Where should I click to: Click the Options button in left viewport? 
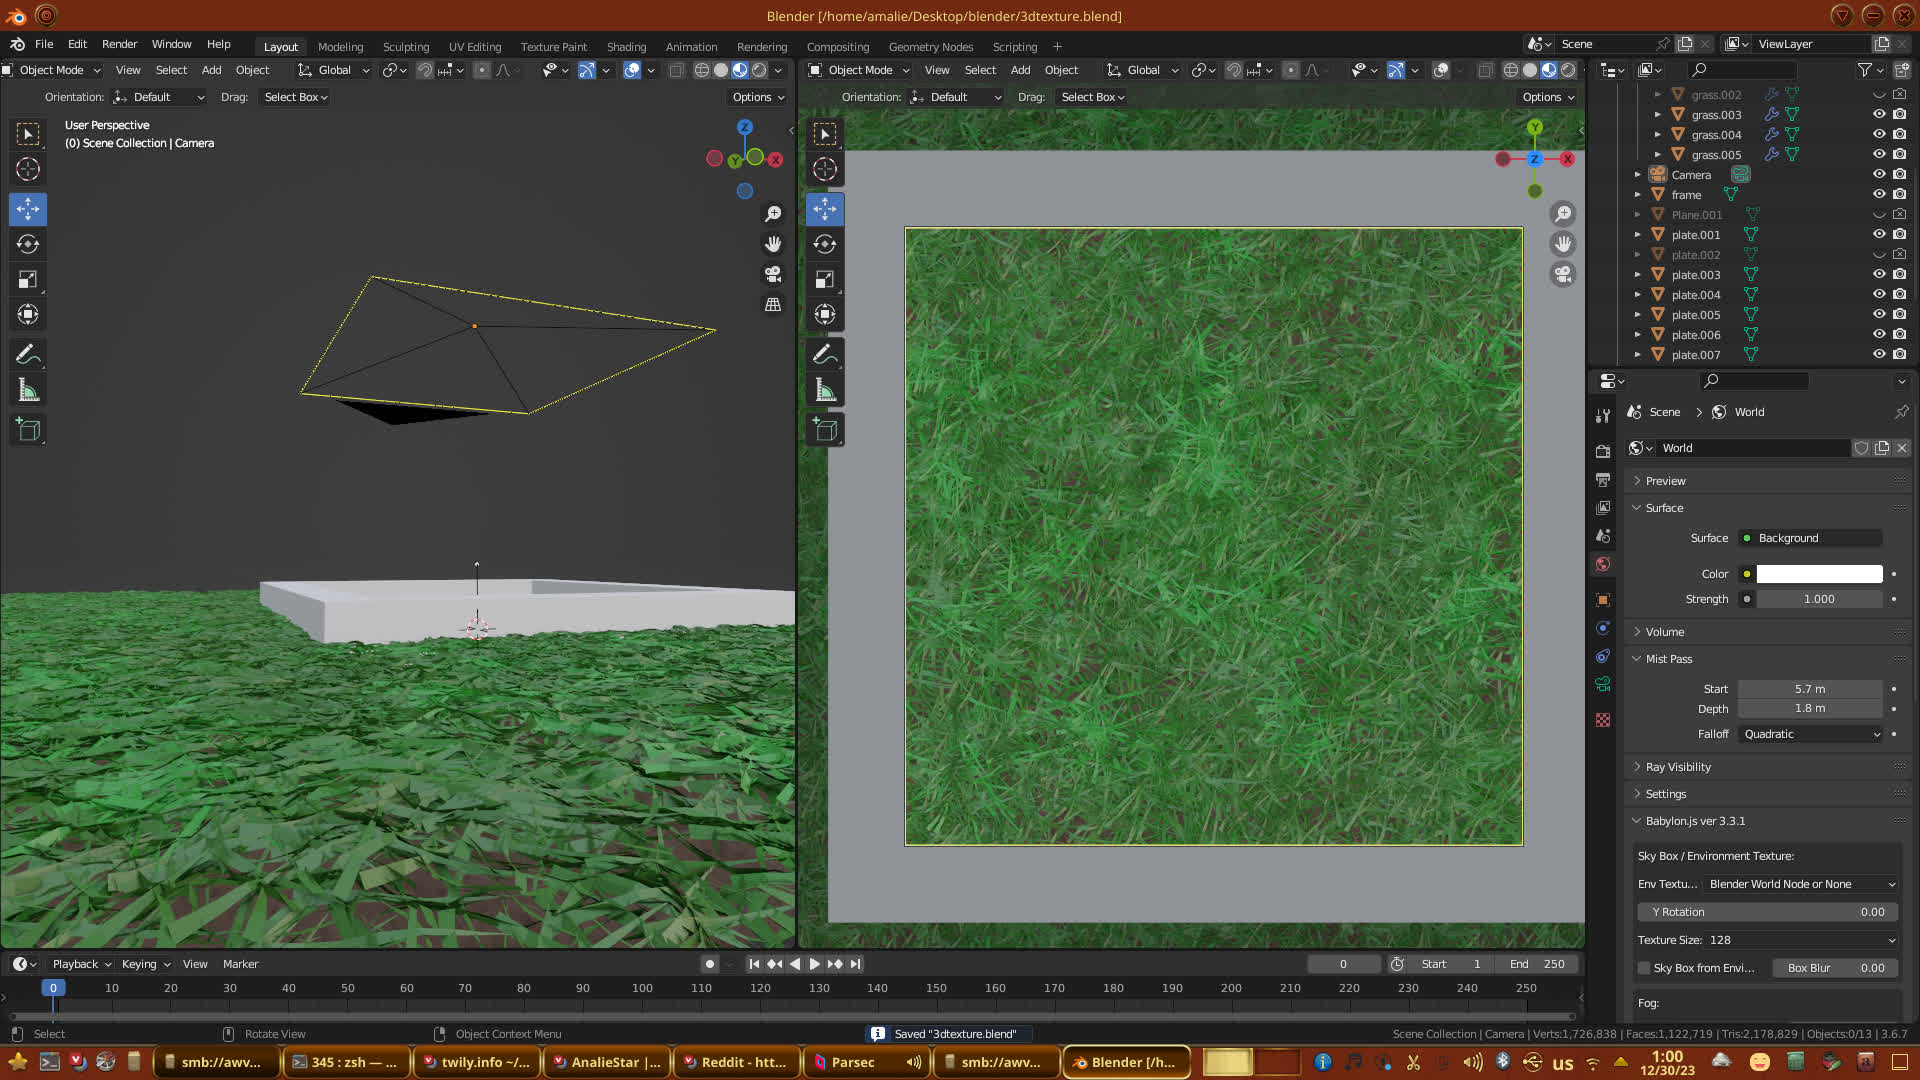point(758,97)
